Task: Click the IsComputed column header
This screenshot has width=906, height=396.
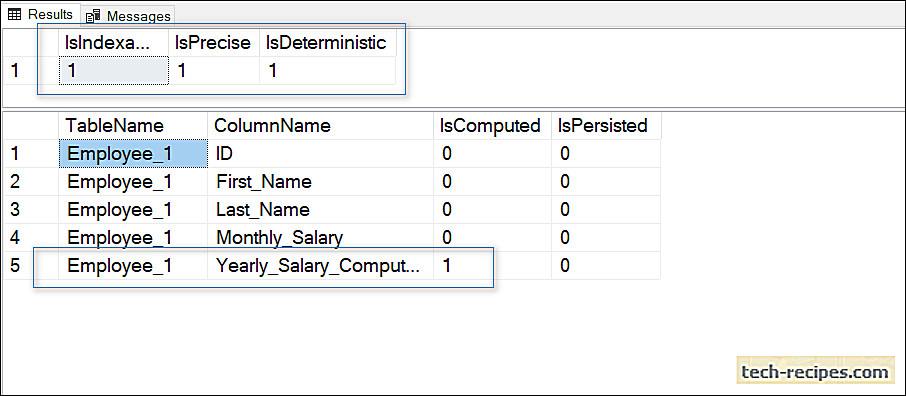Action: click(x=492, y=125)
